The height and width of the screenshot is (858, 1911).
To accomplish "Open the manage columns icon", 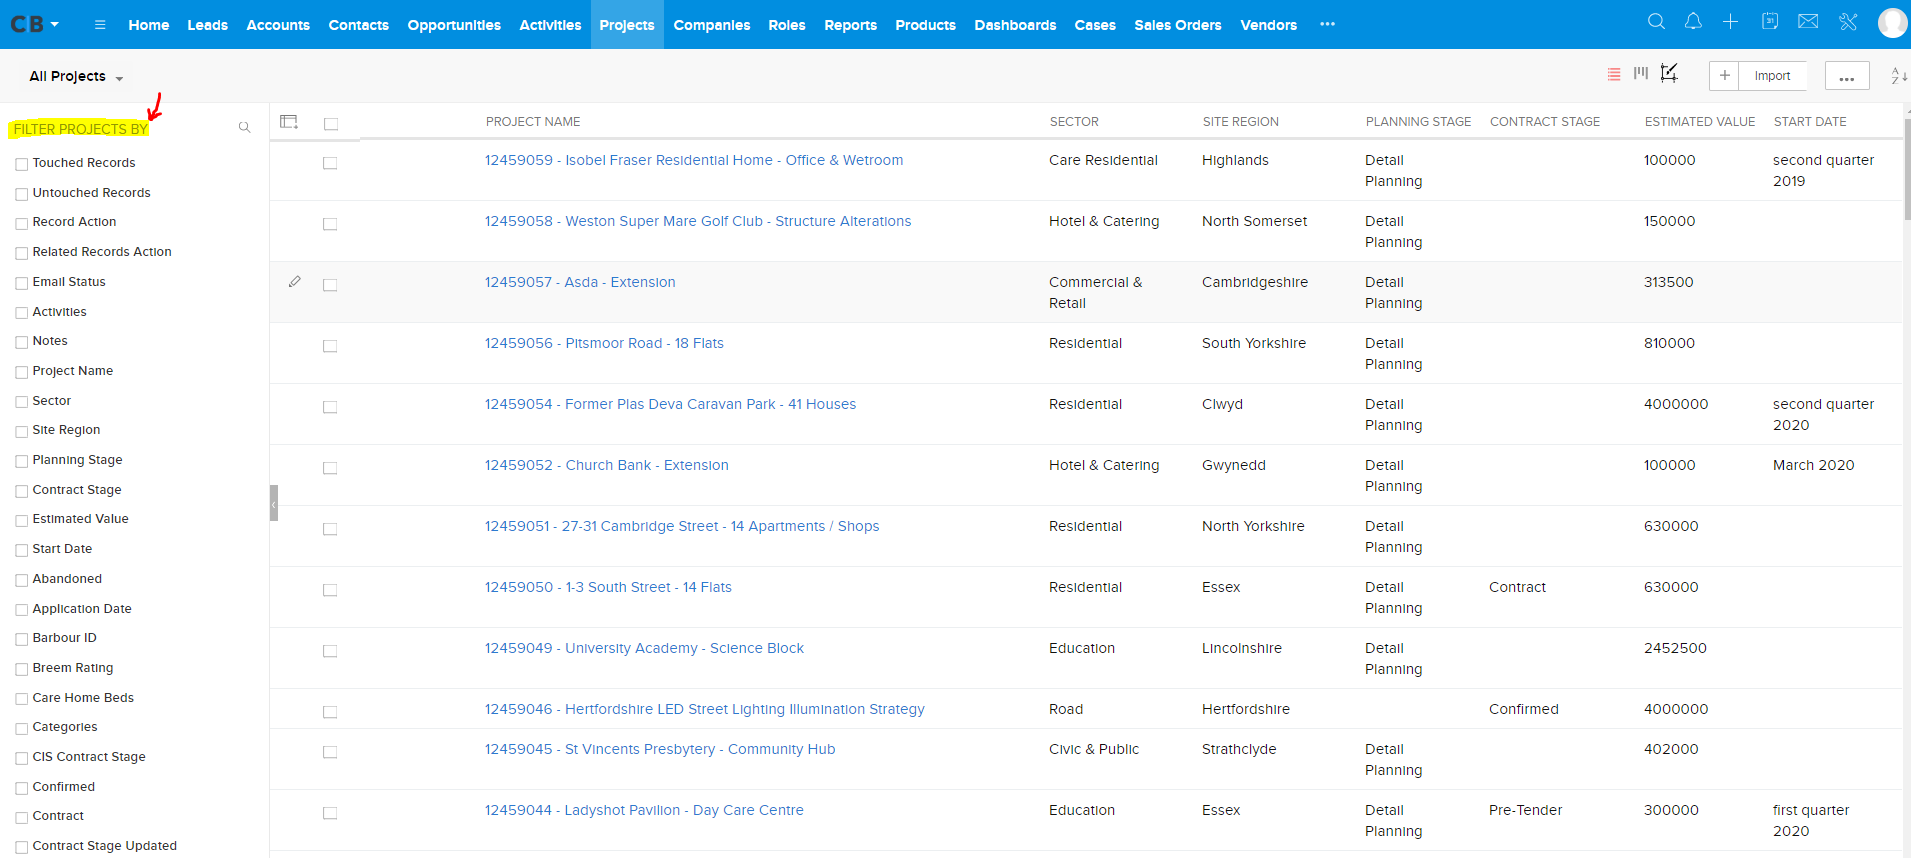I will point(289,121).
